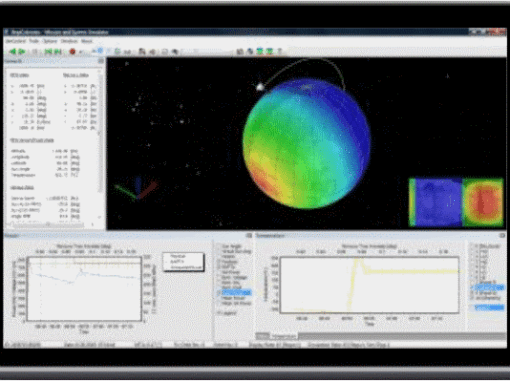Toggle the Sun Angle checkbox in plot list
The image size is (510, 382).
pos(219,246)
